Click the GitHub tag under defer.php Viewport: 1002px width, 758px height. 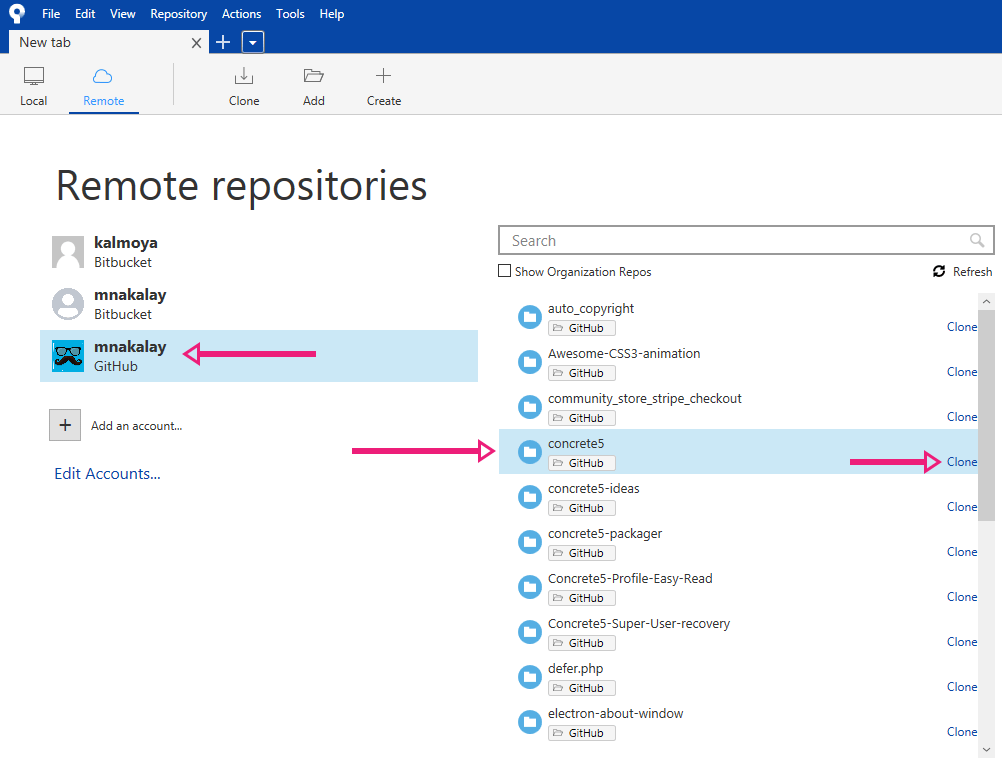(582, 688)
